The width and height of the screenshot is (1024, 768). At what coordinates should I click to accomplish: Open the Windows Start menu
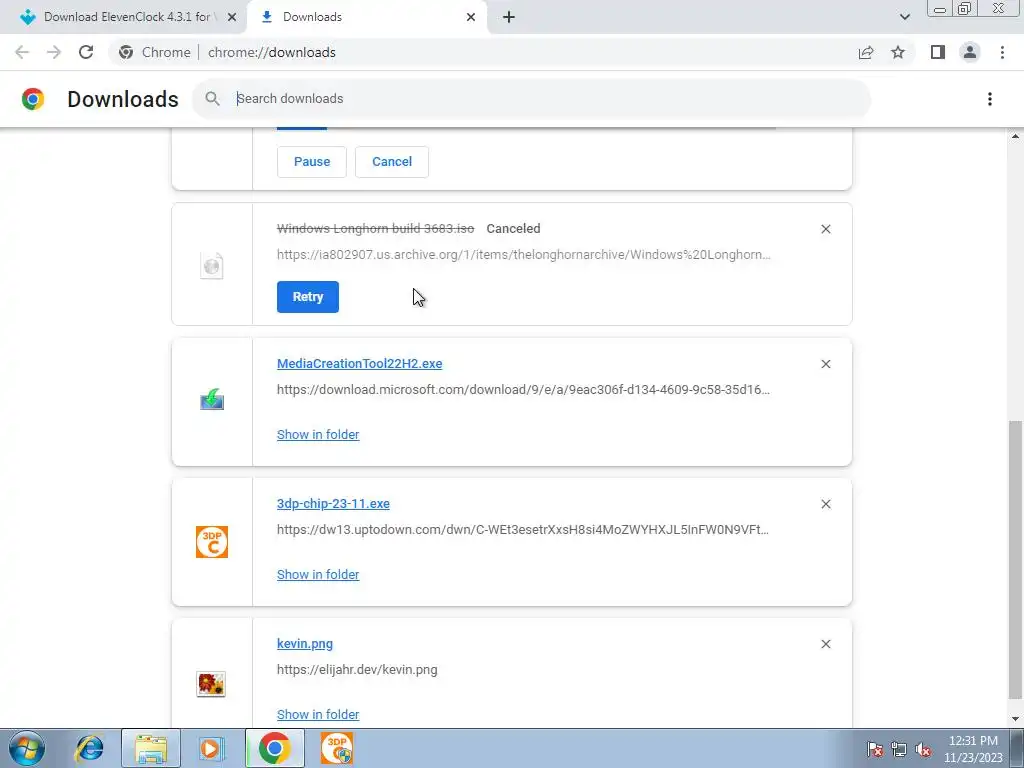[27, 748]
